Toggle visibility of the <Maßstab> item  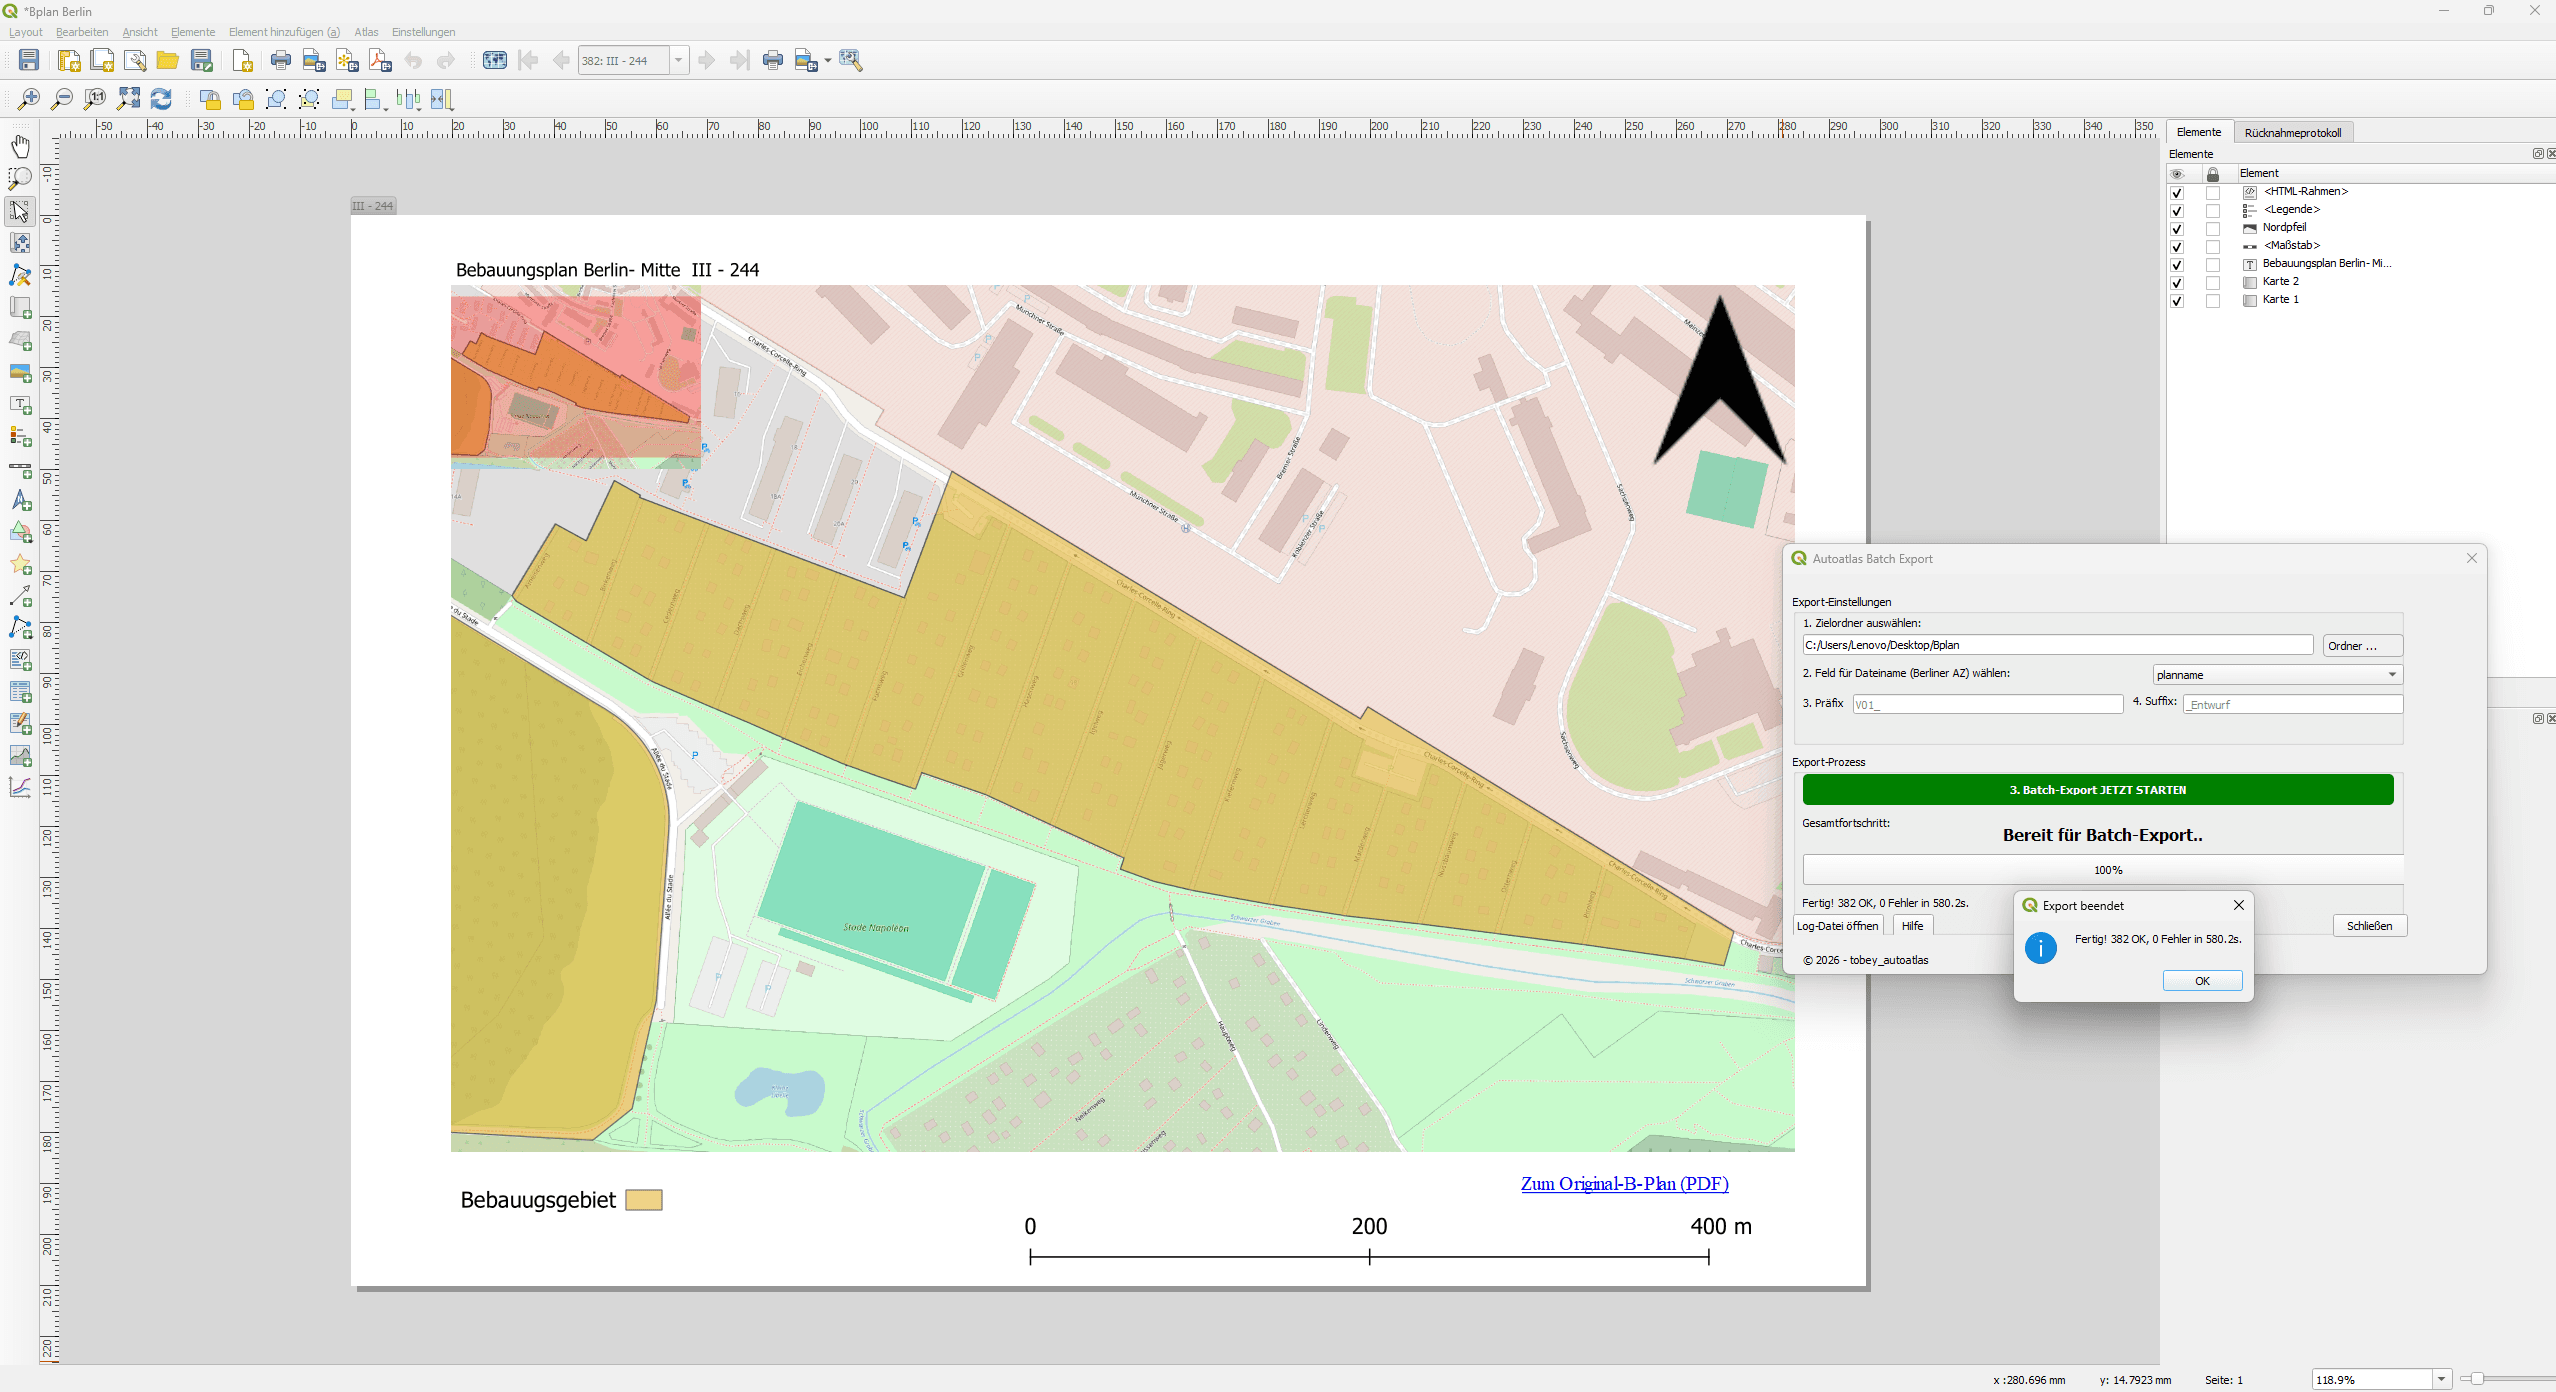coord(2177,247)
